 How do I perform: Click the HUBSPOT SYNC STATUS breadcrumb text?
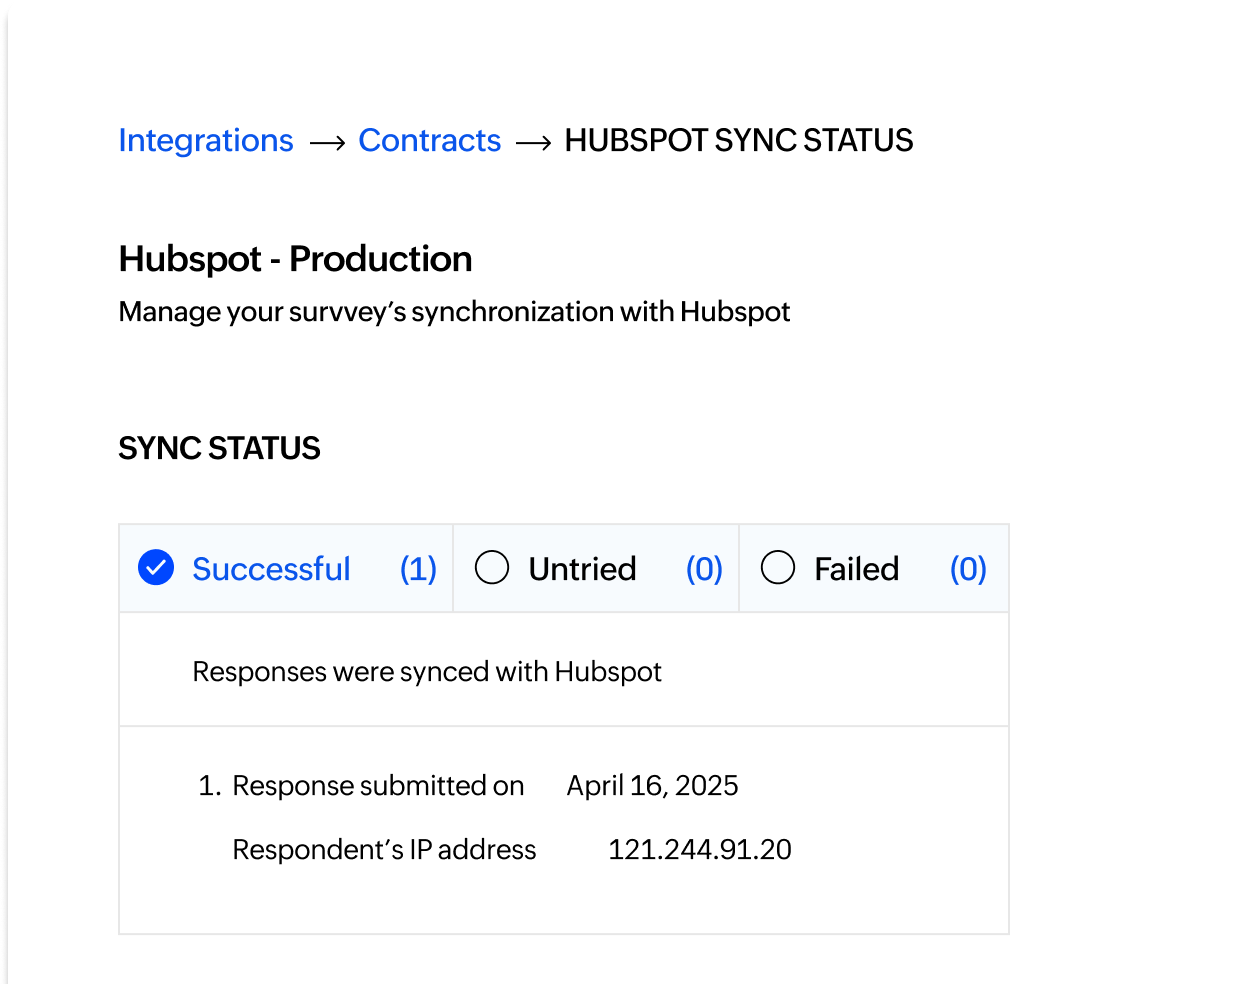(x=738, y=141)
